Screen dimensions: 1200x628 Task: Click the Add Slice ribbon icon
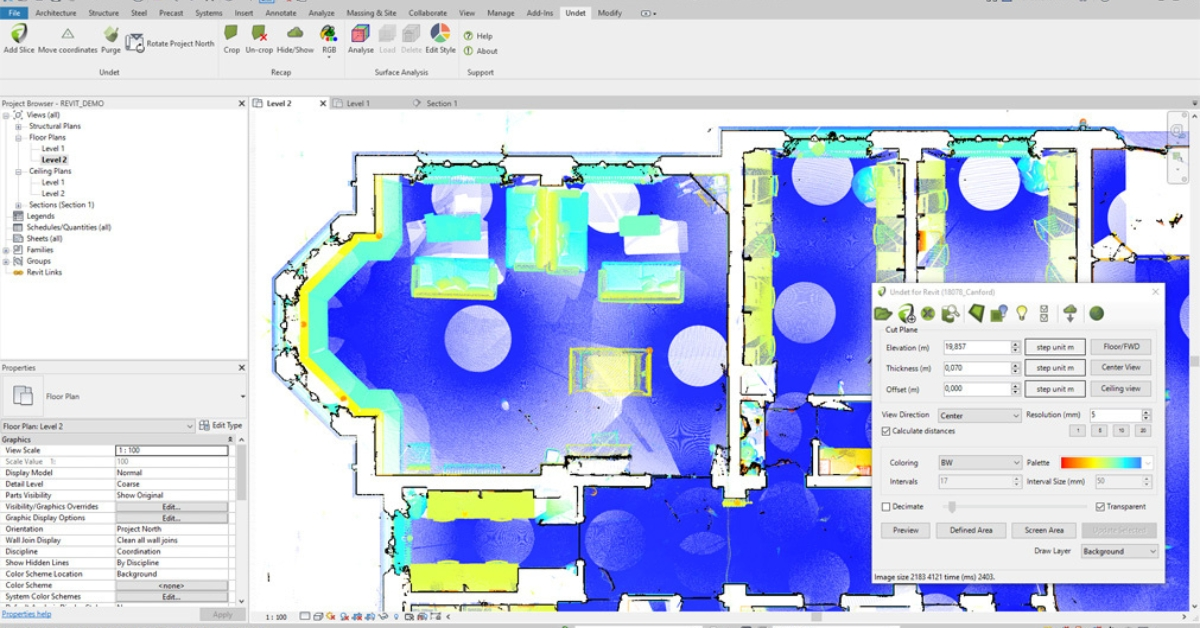18,34
